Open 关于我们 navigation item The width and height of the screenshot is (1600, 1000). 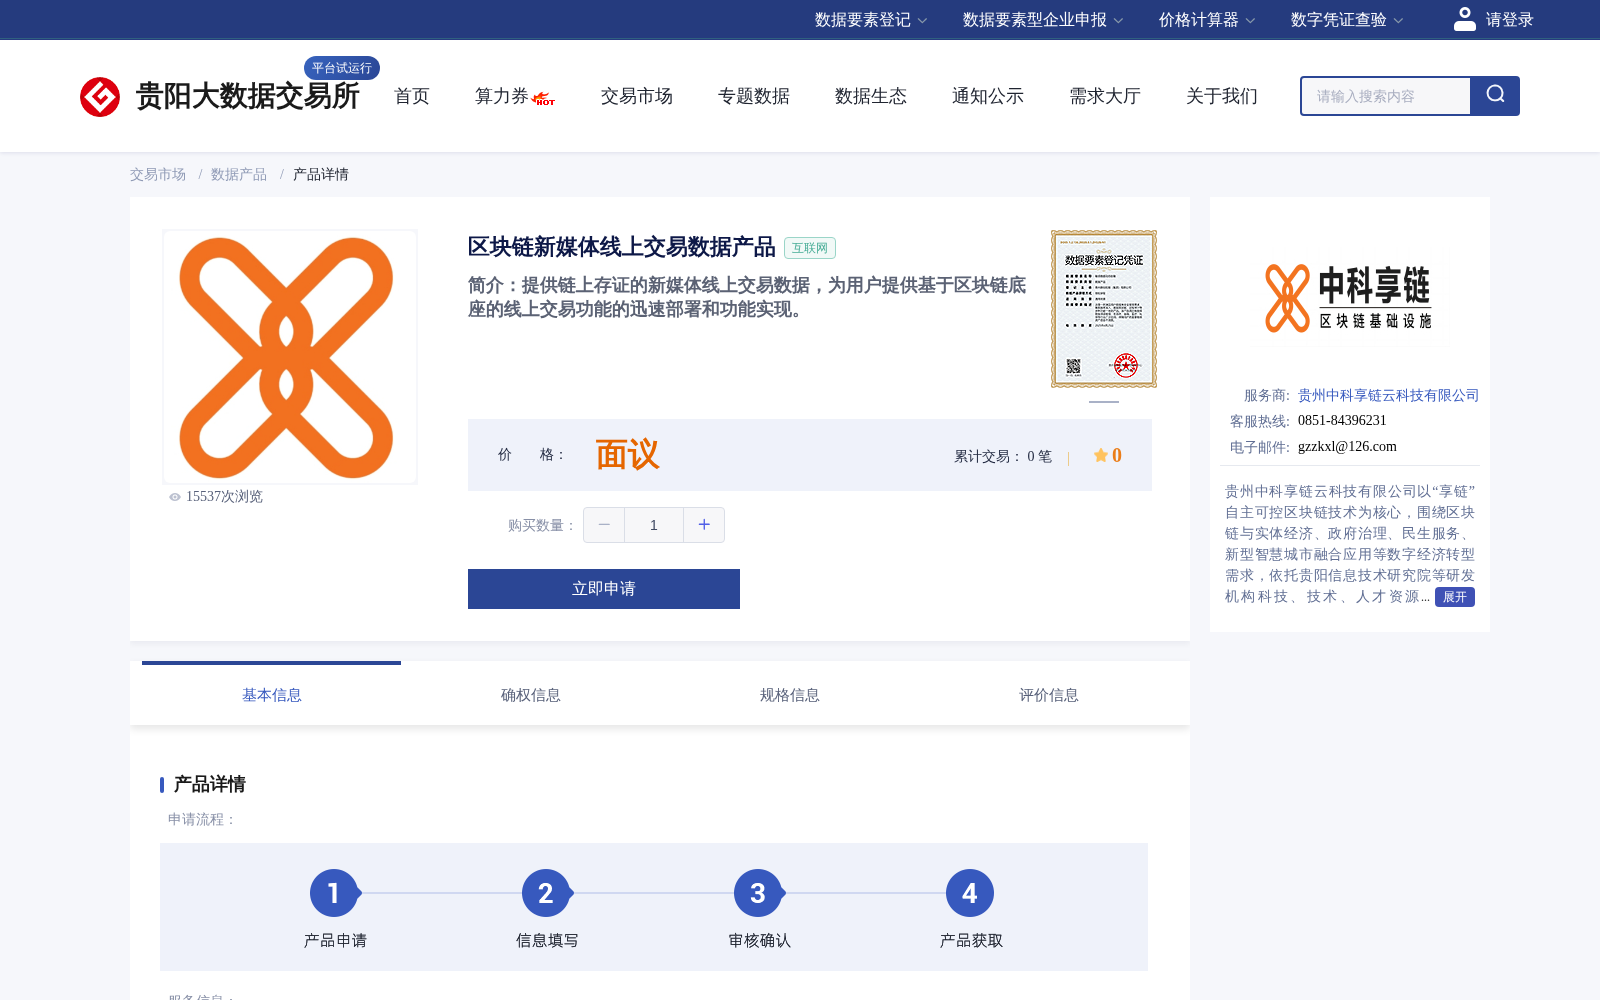tap(1222, 96)
